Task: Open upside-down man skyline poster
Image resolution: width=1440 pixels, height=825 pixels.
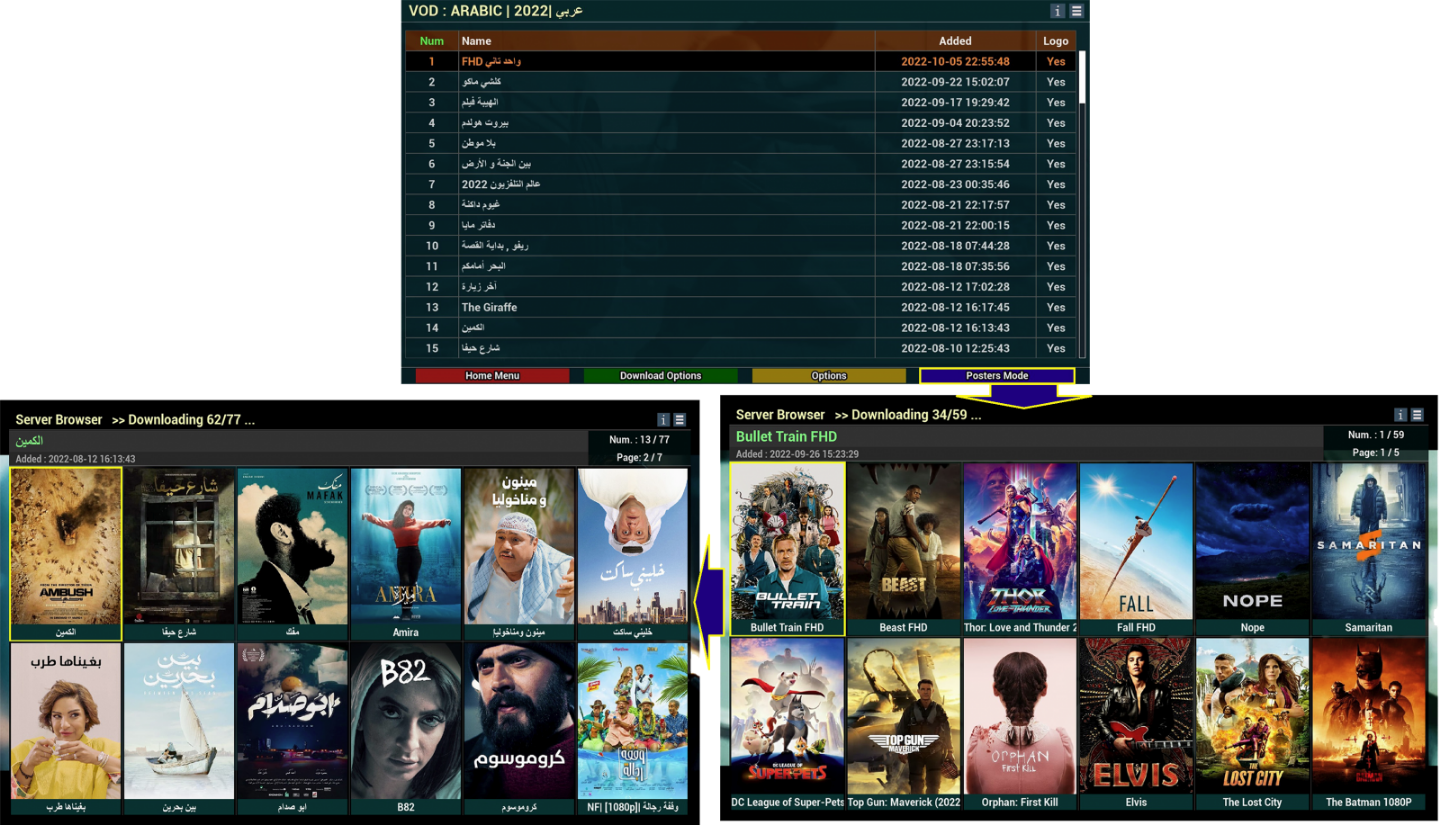Action: (x=633, y=554)
